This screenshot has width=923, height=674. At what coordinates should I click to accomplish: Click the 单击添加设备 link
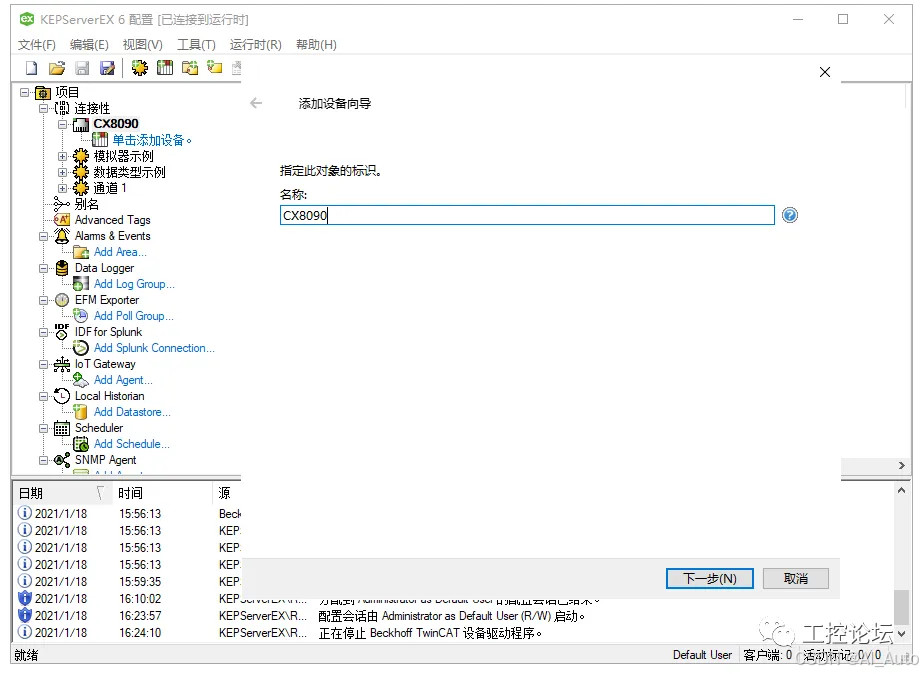point(152,140)
